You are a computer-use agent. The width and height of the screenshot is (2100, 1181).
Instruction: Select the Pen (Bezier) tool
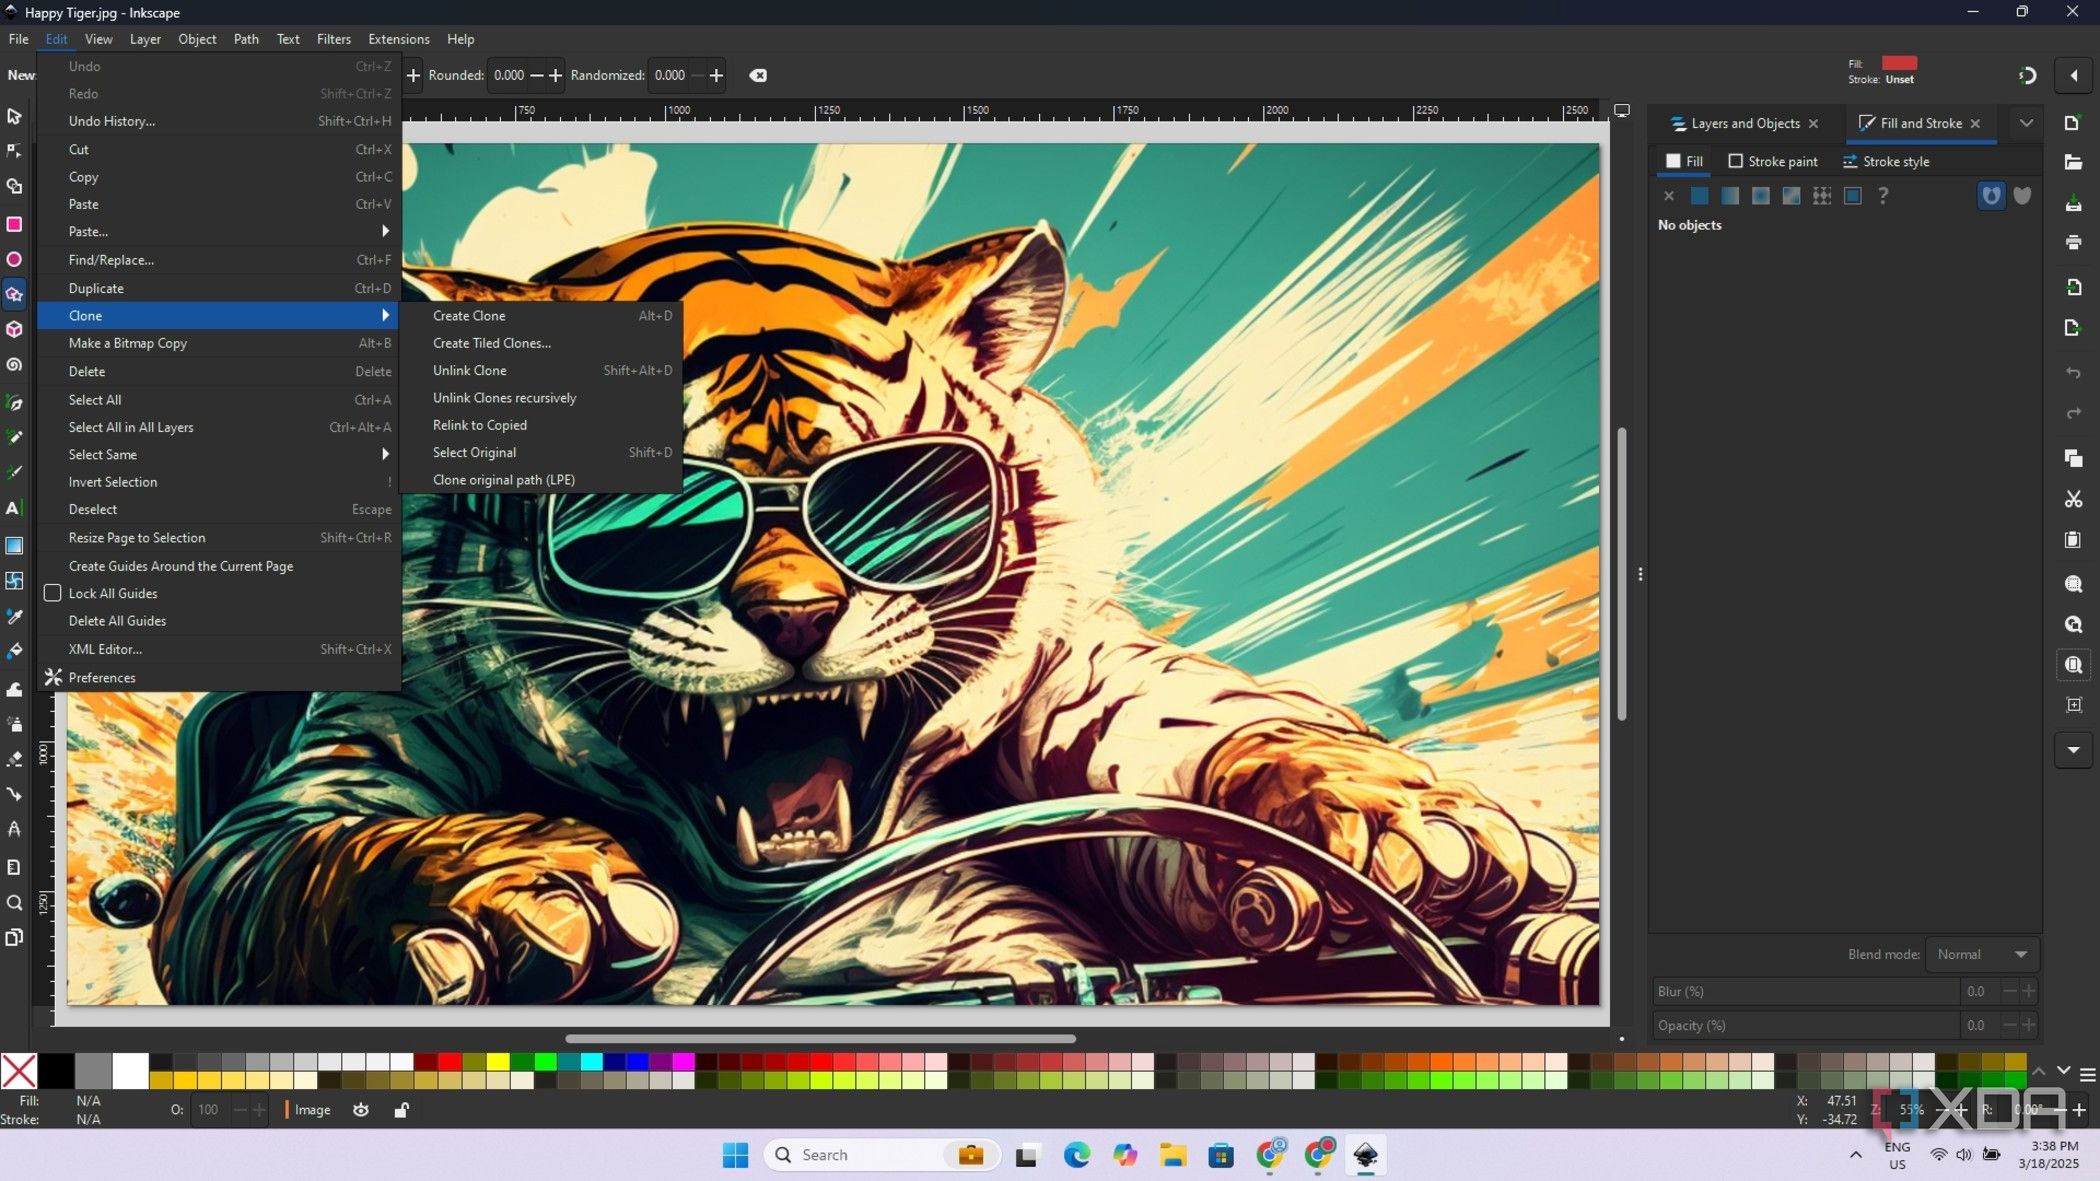(14, 402)
